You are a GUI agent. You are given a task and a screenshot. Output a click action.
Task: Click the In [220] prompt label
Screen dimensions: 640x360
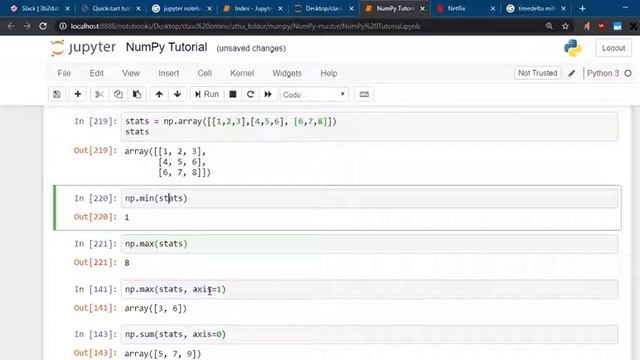(x=95, y=198)
